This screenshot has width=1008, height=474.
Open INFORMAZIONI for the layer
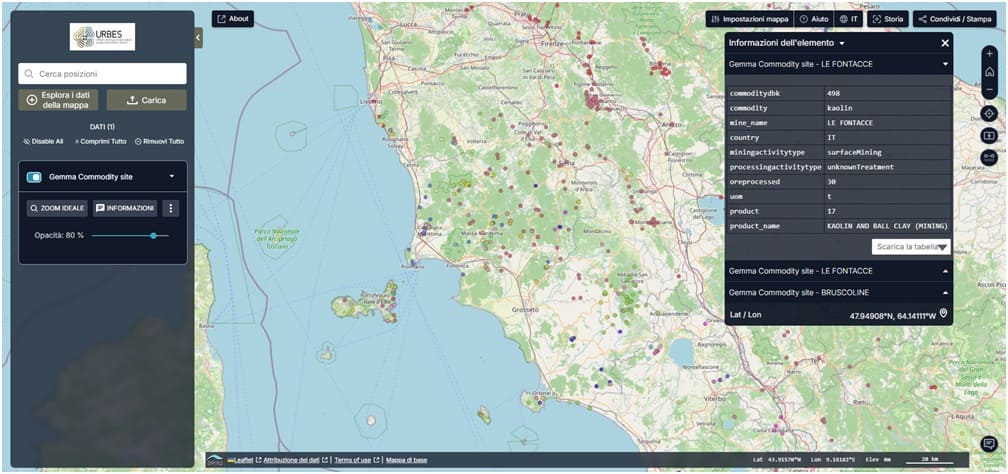[x=125, y=208]
